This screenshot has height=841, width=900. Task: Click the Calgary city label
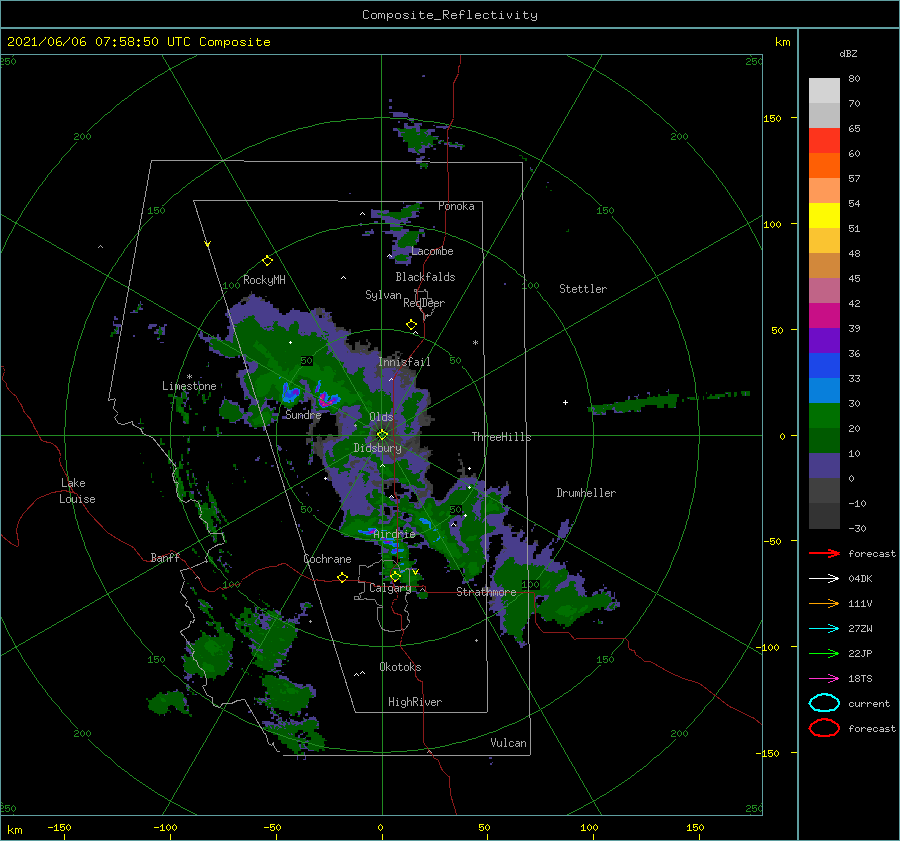[x=390, y=588]
